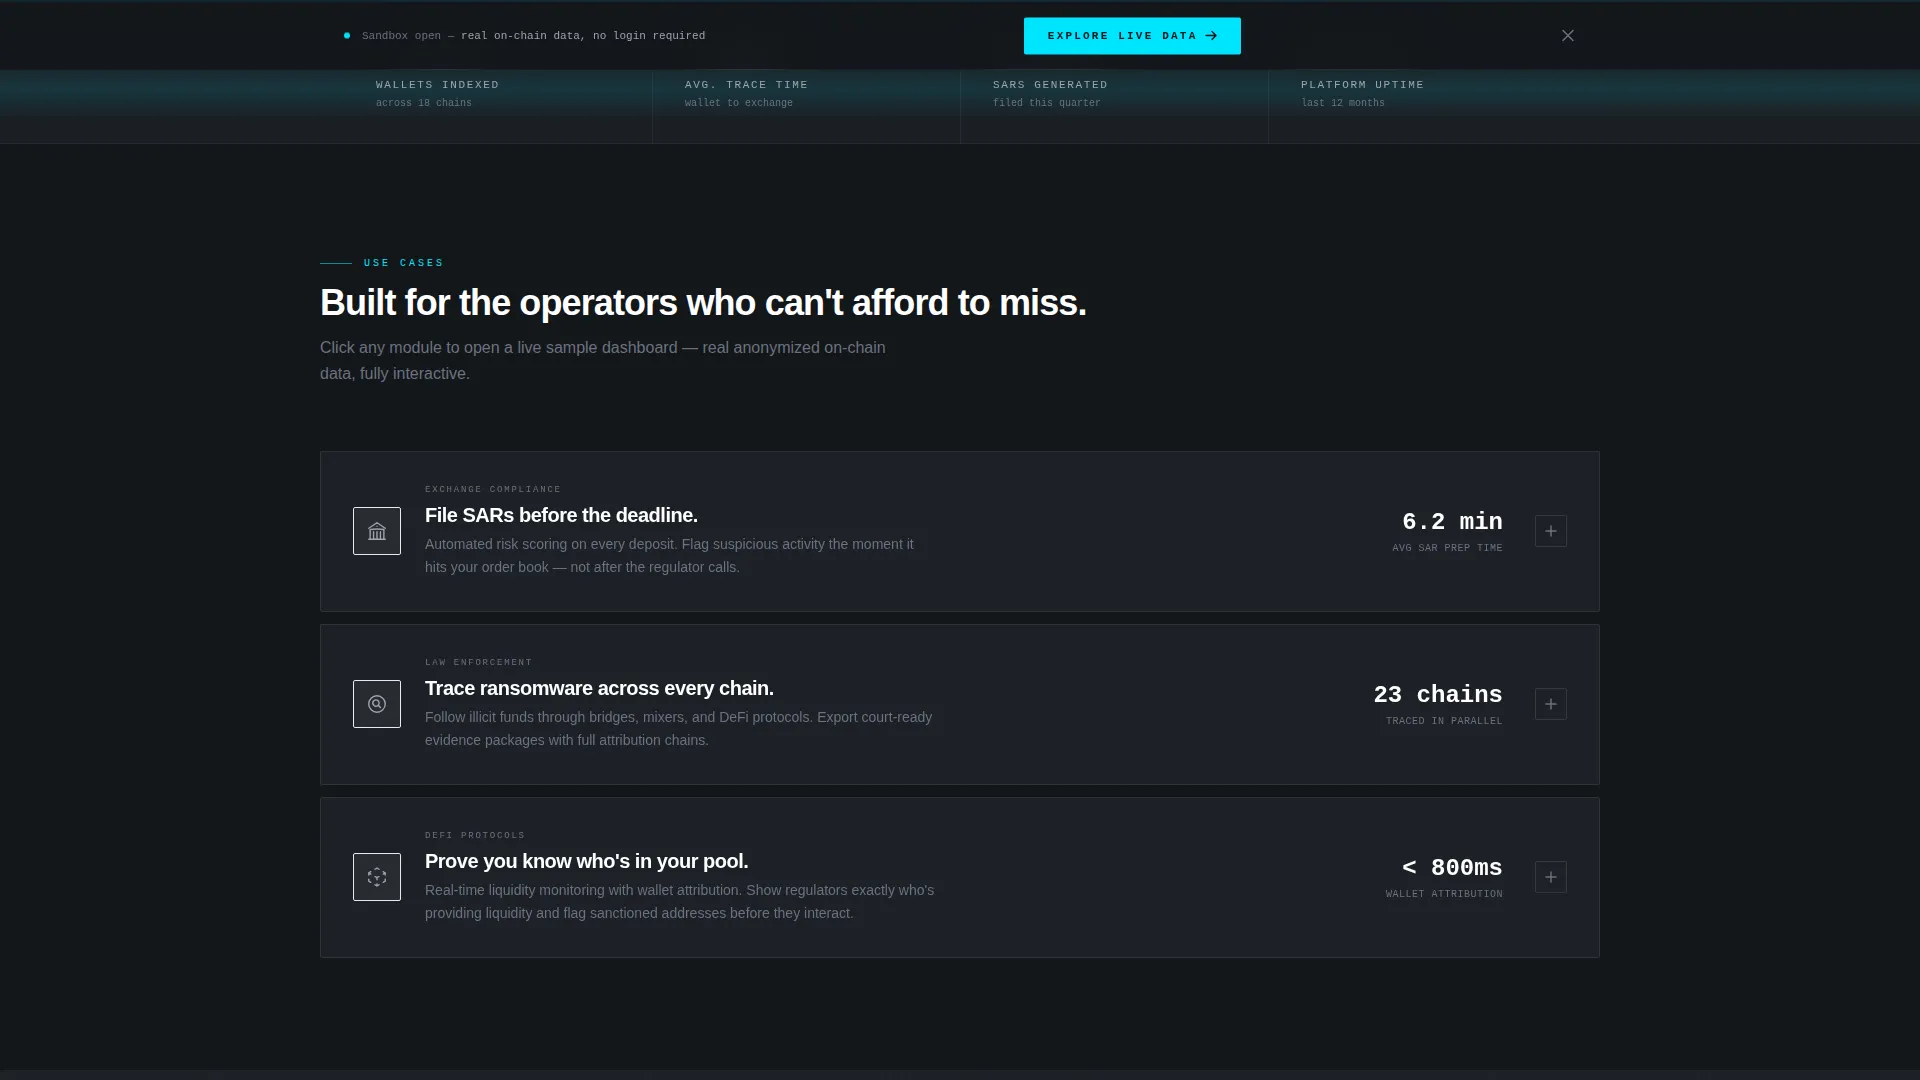
Task: Click the 6.2 min stat value
Action: pyautogui.click(x=1452, y=521)
